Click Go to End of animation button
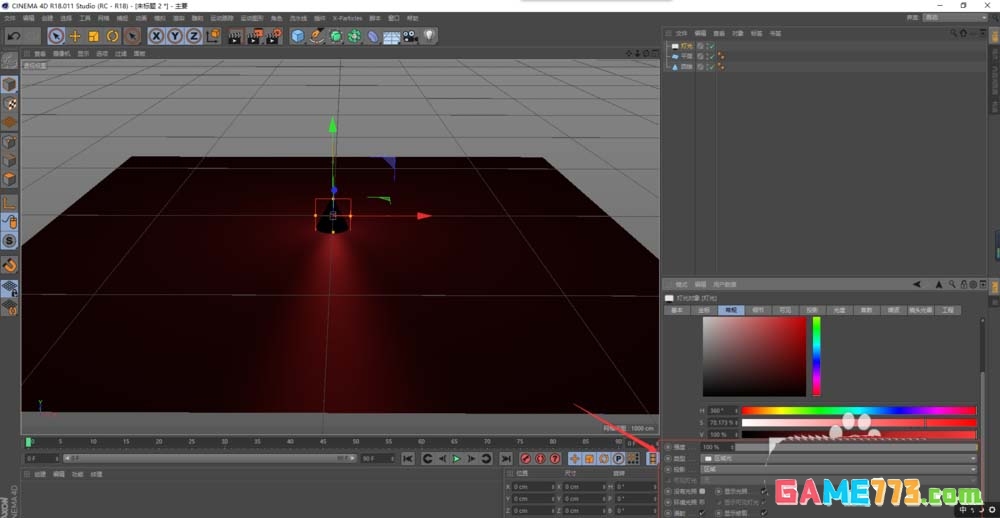The image size is (1000, 518). pos(506,459)
